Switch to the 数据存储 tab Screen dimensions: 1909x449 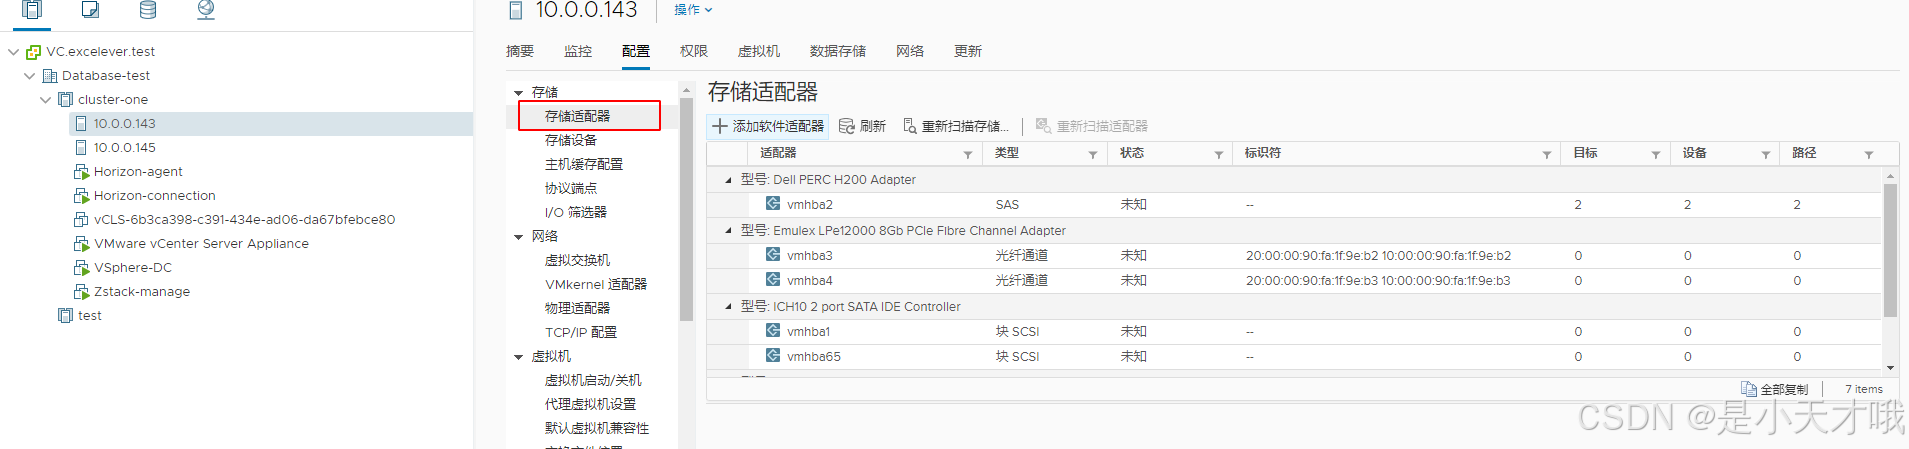pos(838,51)
